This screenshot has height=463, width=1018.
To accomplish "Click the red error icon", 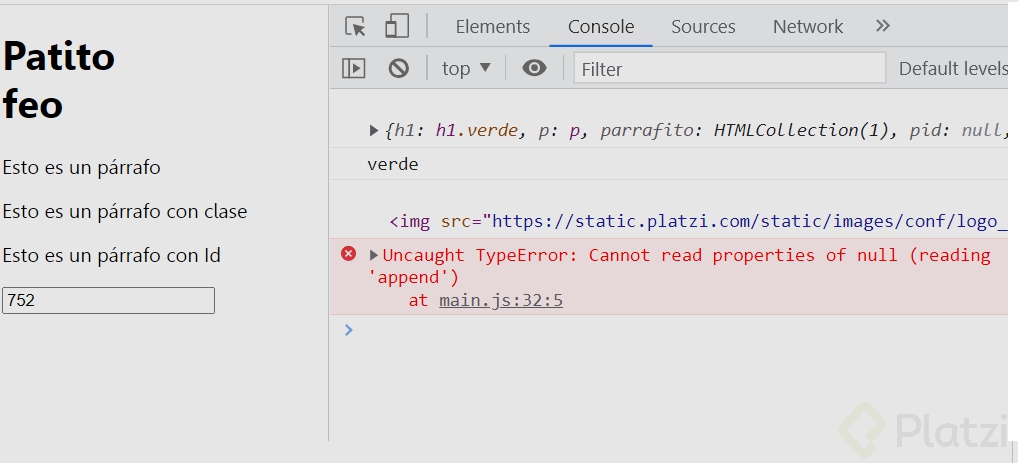I will coord(349,254).
